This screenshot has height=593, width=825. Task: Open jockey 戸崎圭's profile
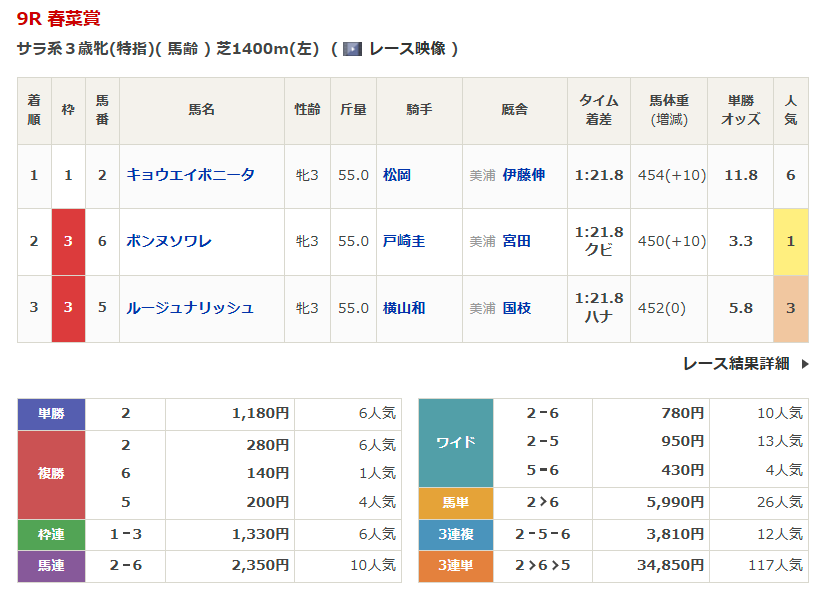404,241
